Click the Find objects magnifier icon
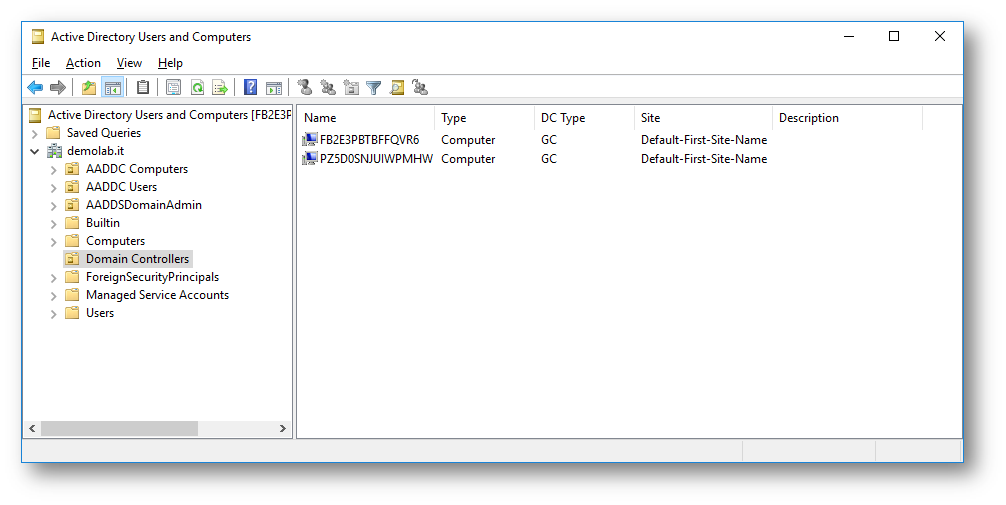Screen dimensions: 1006x505 coord(397,87)
